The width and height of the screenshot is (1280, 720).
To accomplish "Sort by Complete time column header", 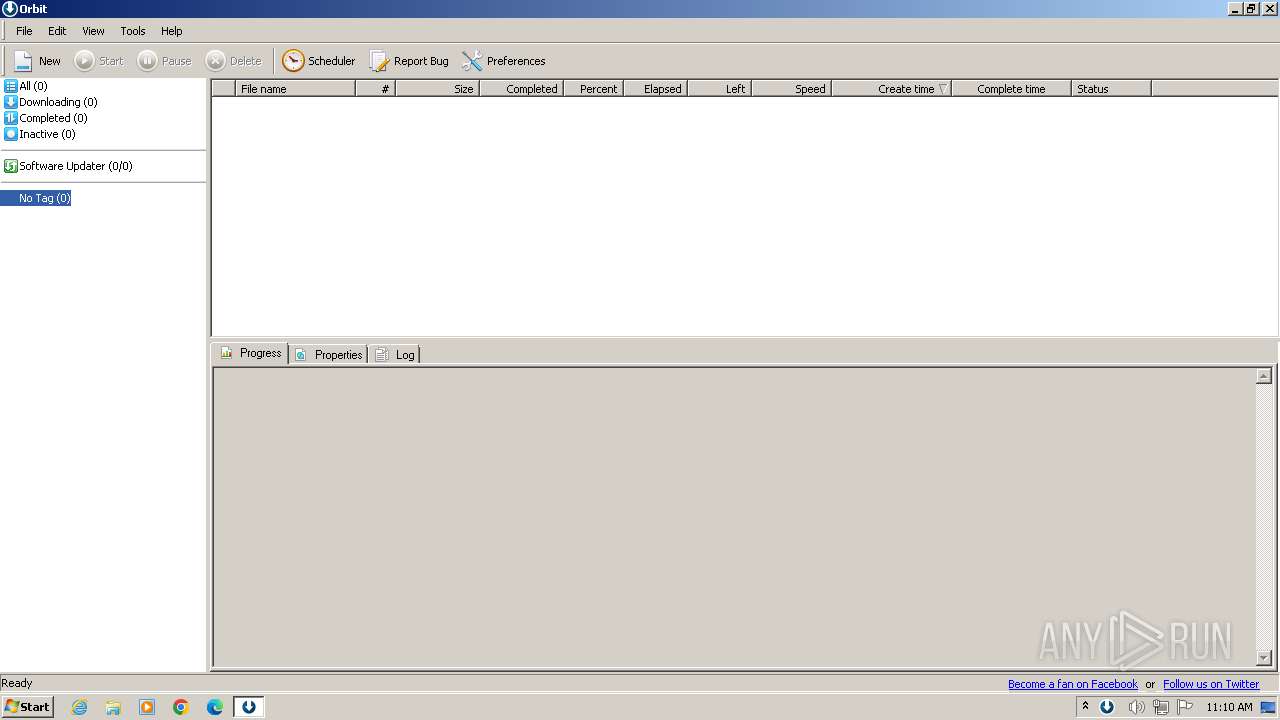I will 1011,89.
